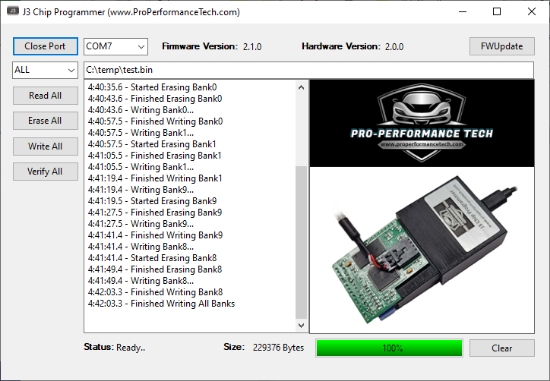Click the hardware version value 2.0.0
This screenshot has width=550, height=381.
(394, 47)
